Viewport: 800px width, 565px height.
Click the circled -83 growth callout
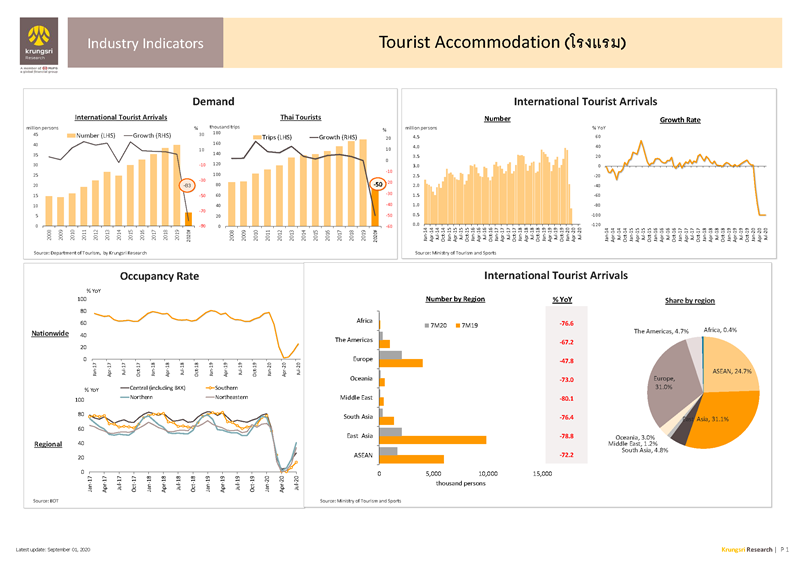click(186, 185)
